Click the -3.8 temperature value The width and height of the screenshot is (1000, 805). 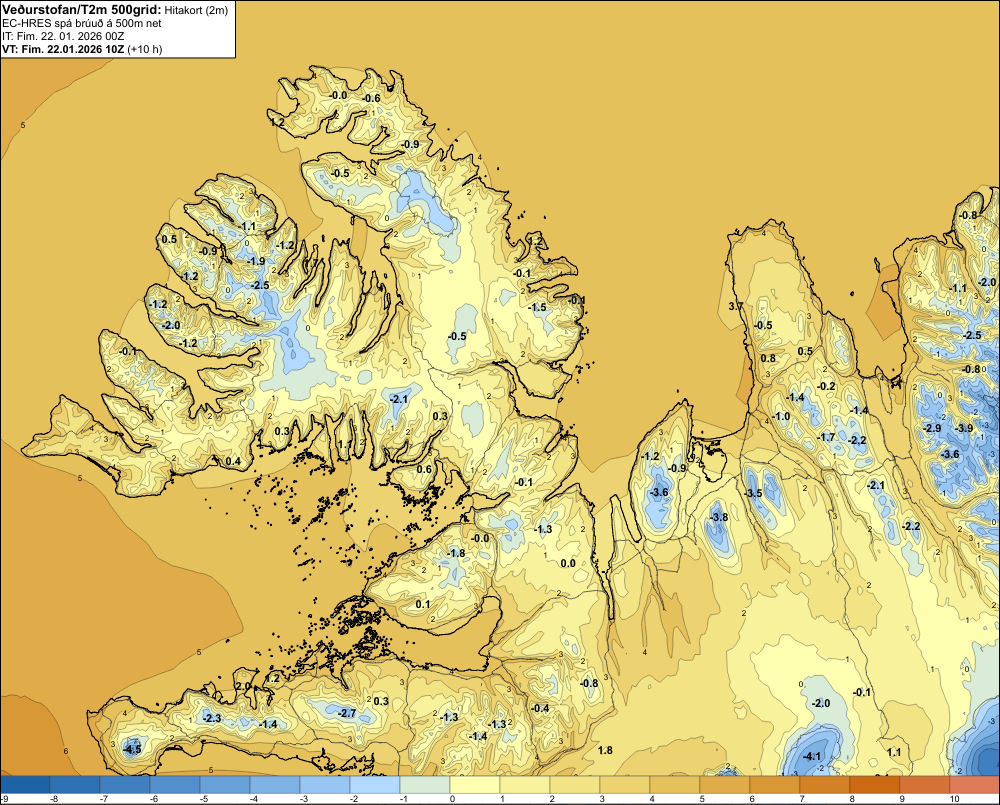click(719, 517)
